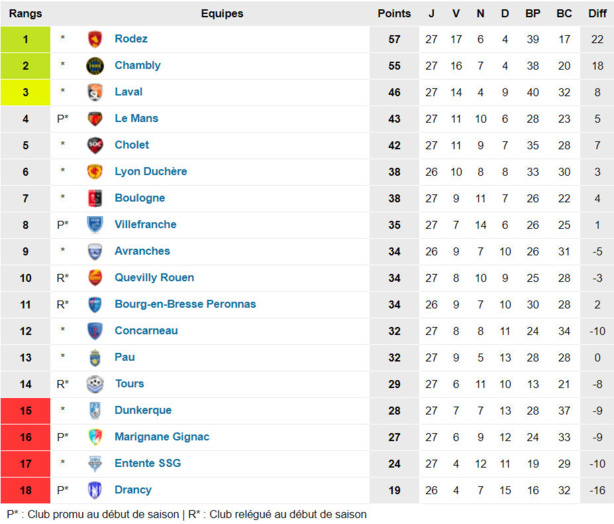
Task: Click the Points column header
Action: pyautogui.click(x=394, y=13)
